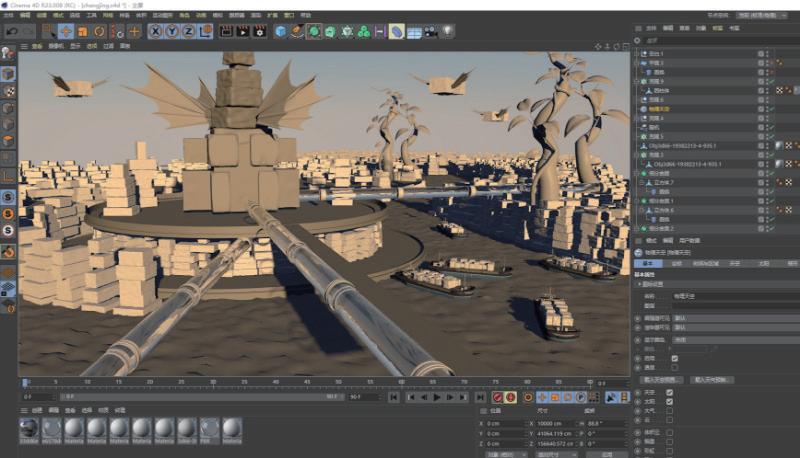Open the layout dropdown at top right
The height and width of the screenshot is (458, 800).
coord(761,16)
